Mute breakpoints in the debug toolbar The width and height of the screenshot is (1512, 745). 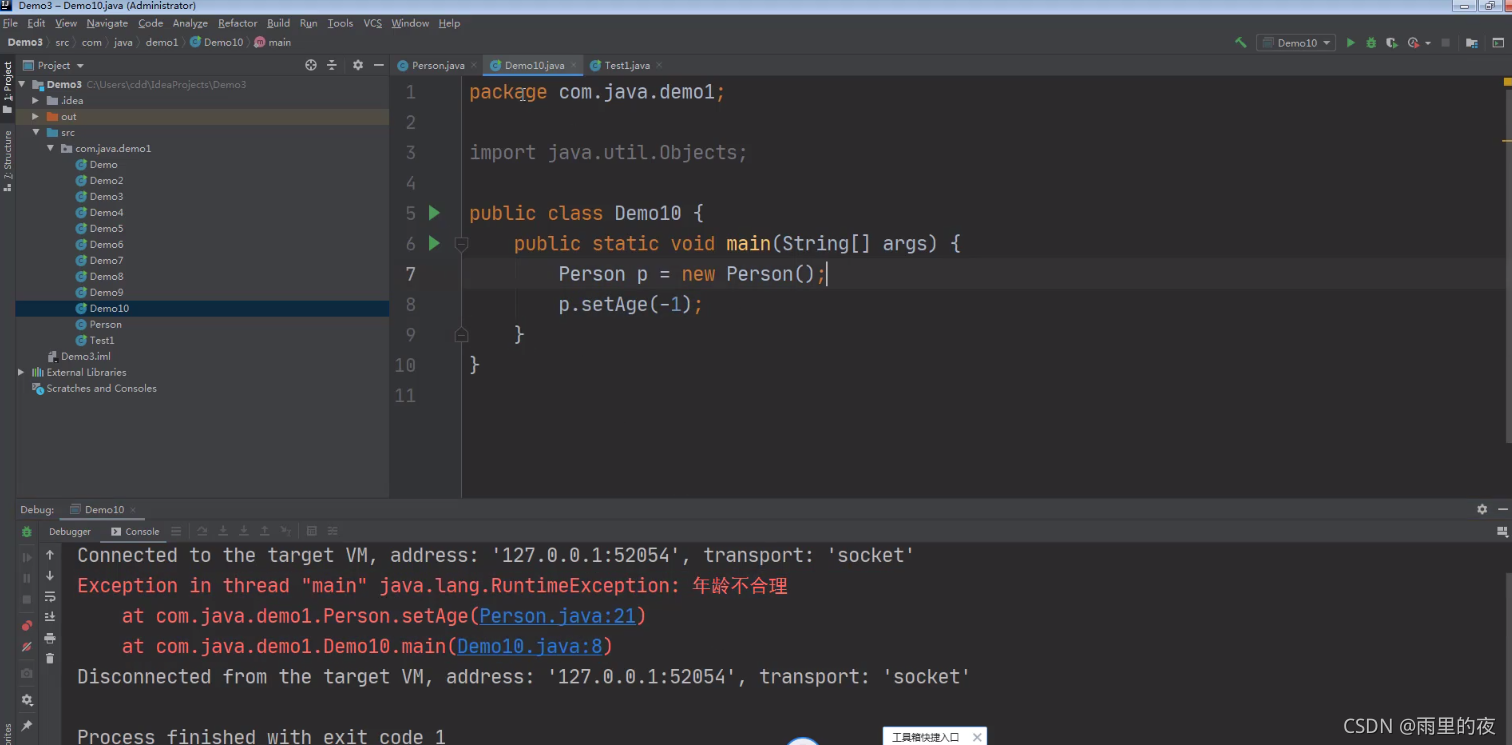click(27, 647)
